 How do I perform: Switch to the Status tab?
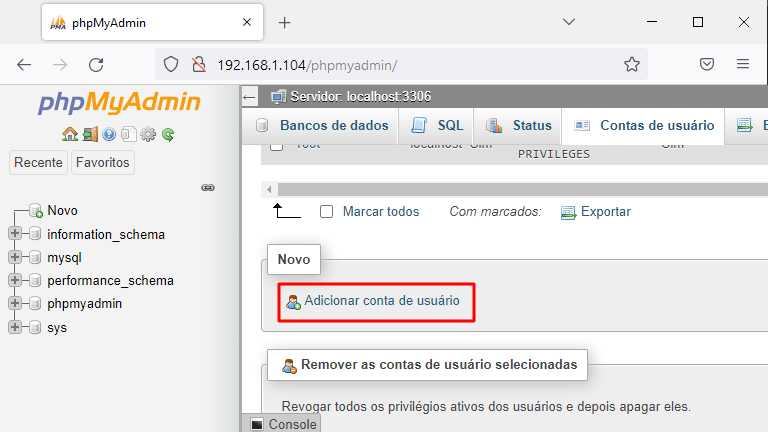click(x=518, y=126)
